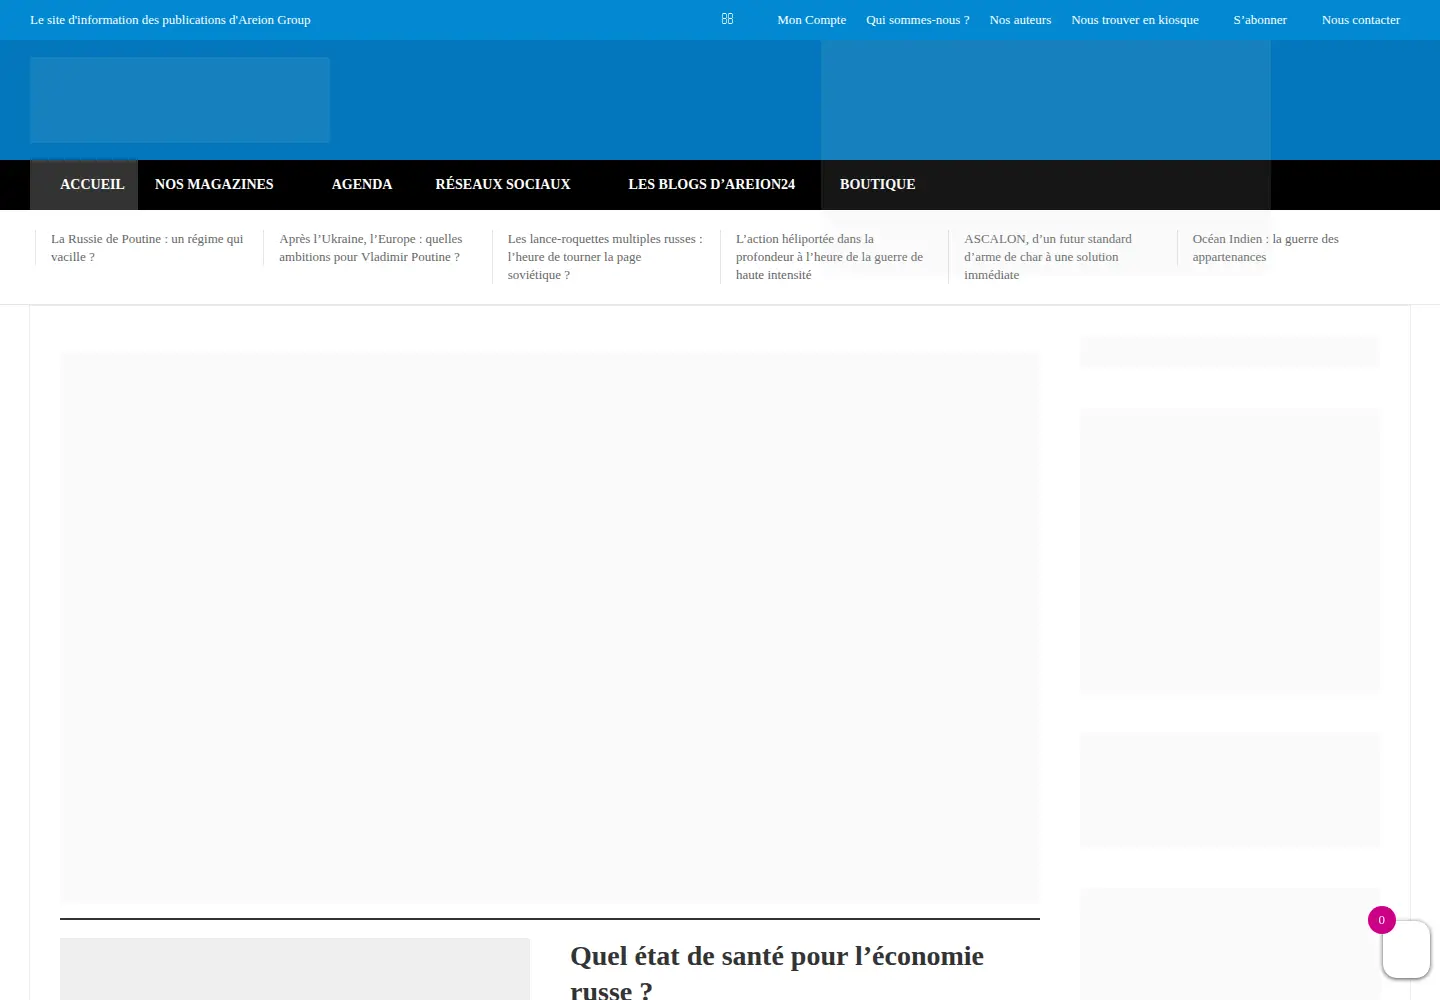
Task: Open 'Après l'Ukraine, l'Europe' article link
Action: pyautogui.click(x=370, y=248)
